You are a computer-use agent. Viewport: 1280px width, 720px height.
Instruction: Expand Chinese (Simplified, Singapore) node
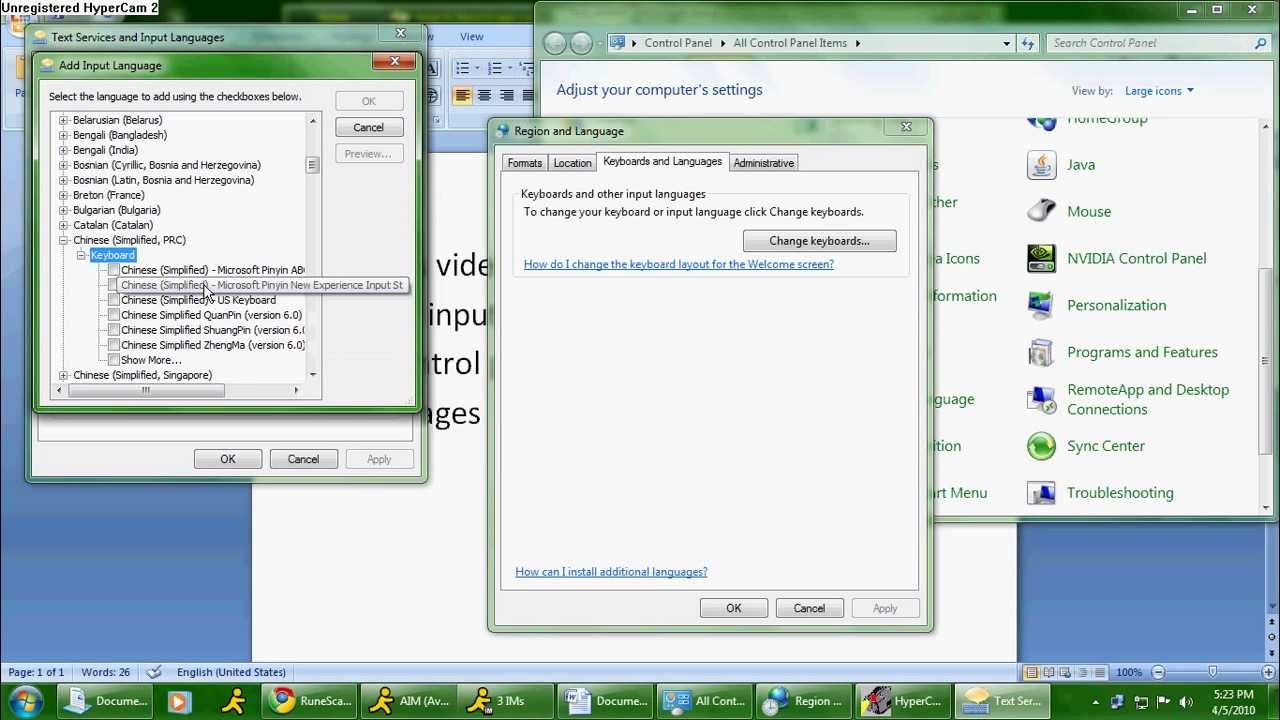point(64,375)
